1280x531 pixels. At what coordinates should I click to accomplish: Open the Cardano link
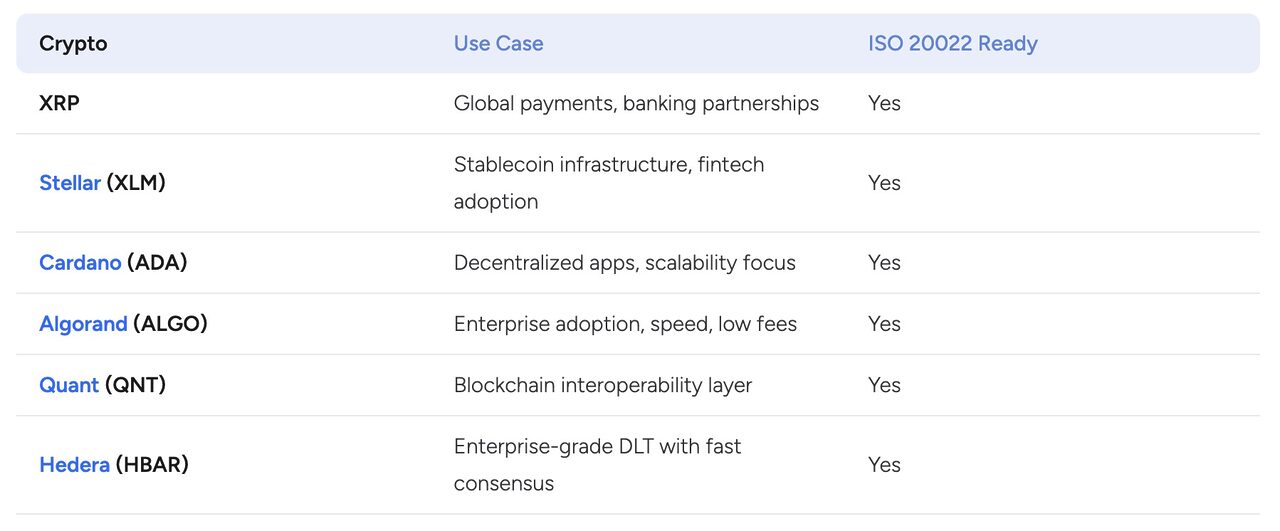[x=80, y=263]
